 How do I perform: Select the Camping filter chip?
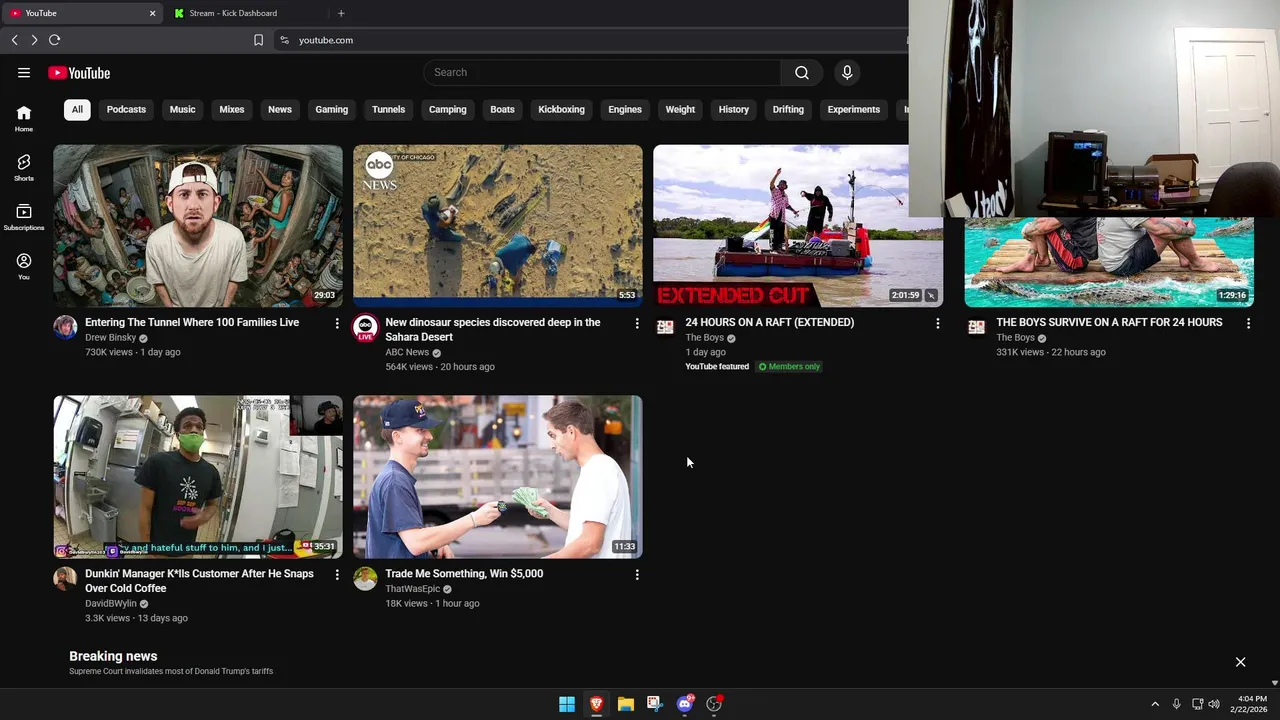[448, 109]
